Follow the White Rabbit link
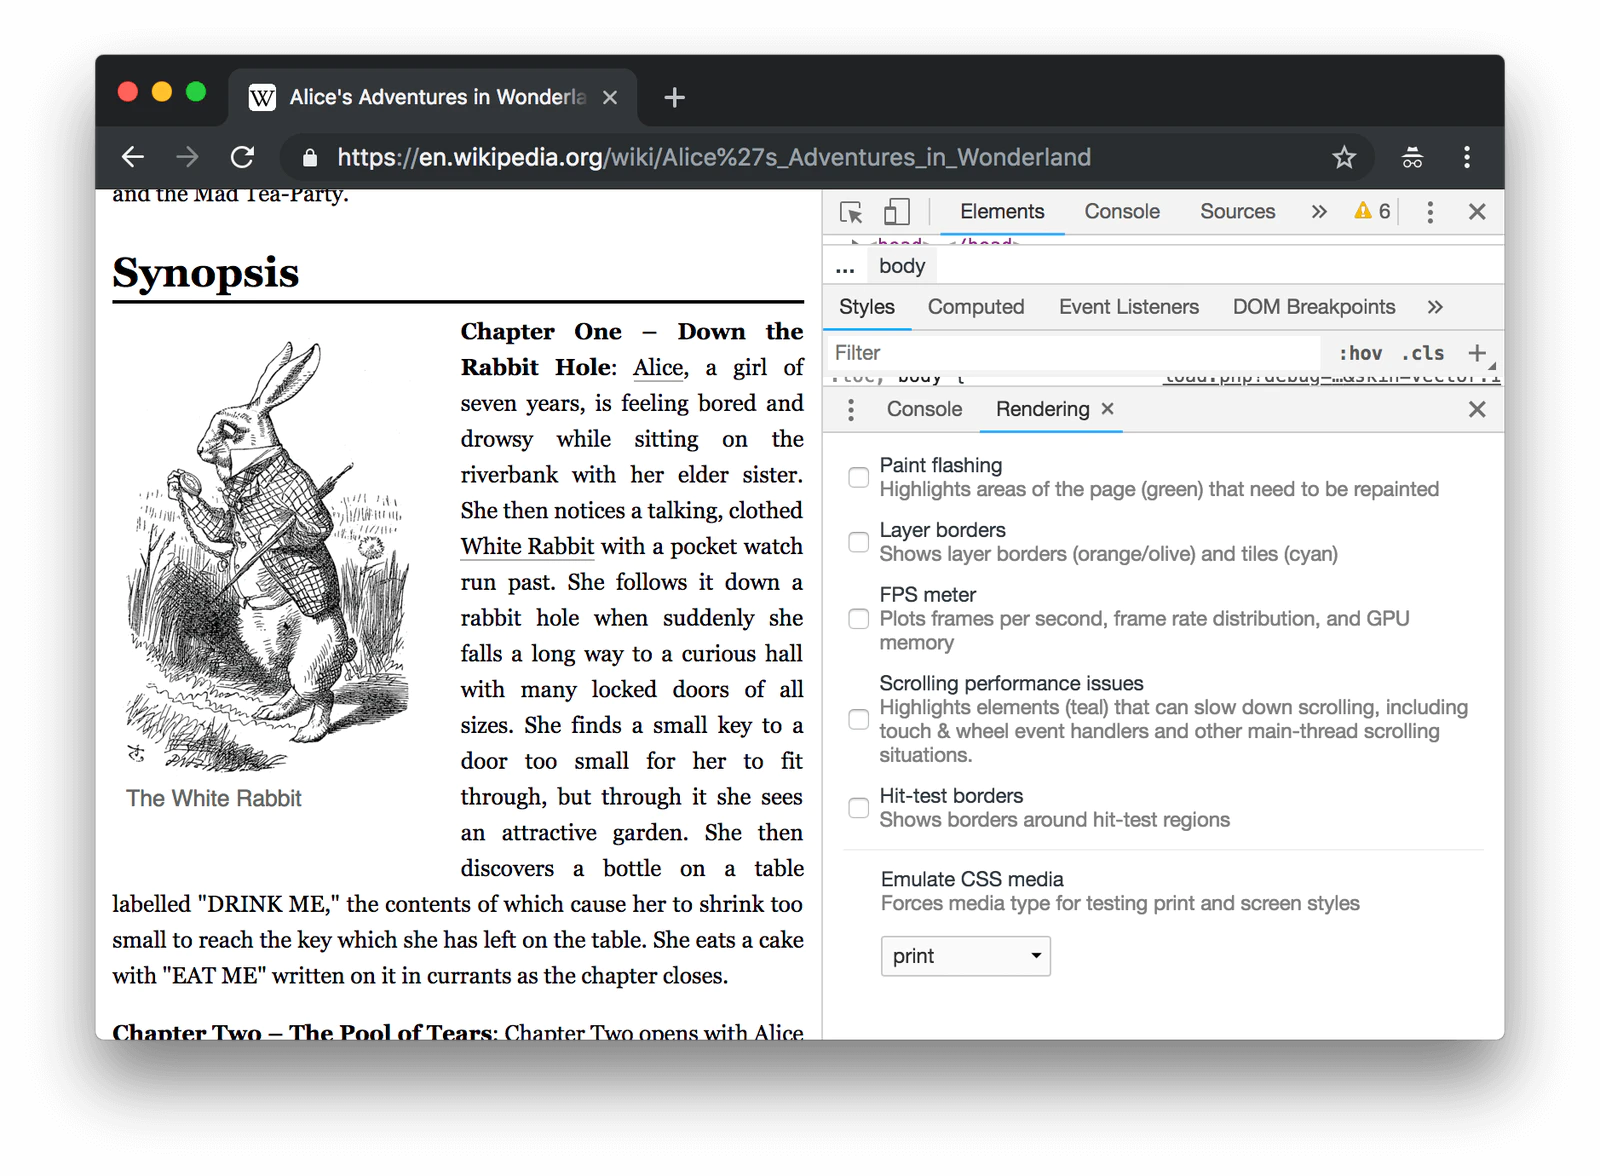This screenshot has width=1600, height=1176. click(x=527, y=547)
